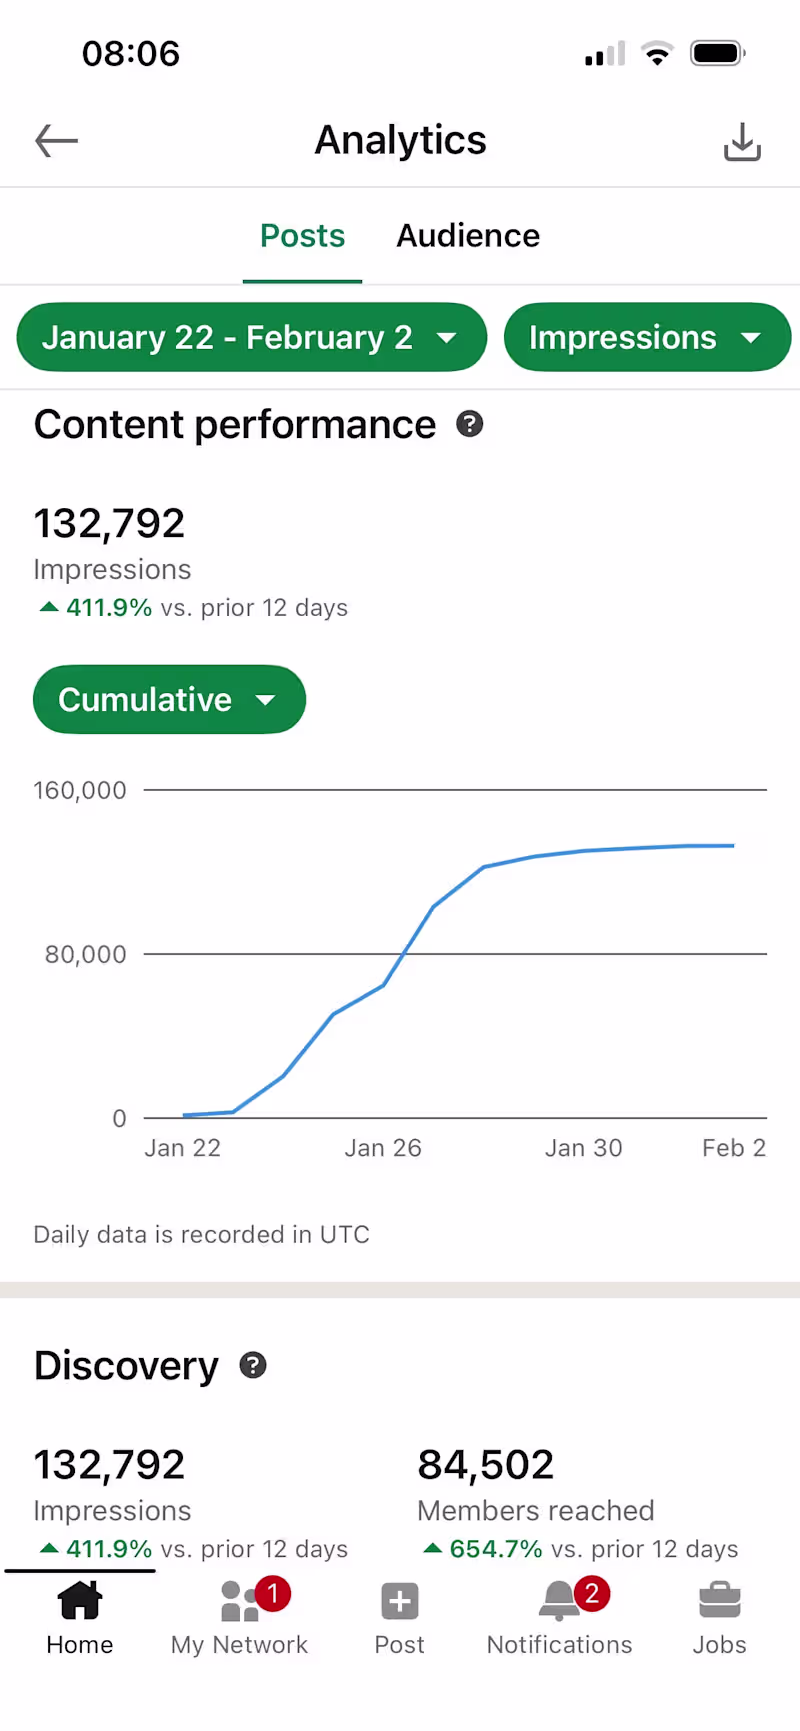Image resolution: width=800 pixels, height=1731 pixels.
Task: Go back using the left arrow
Action: (x=56, y=141)
